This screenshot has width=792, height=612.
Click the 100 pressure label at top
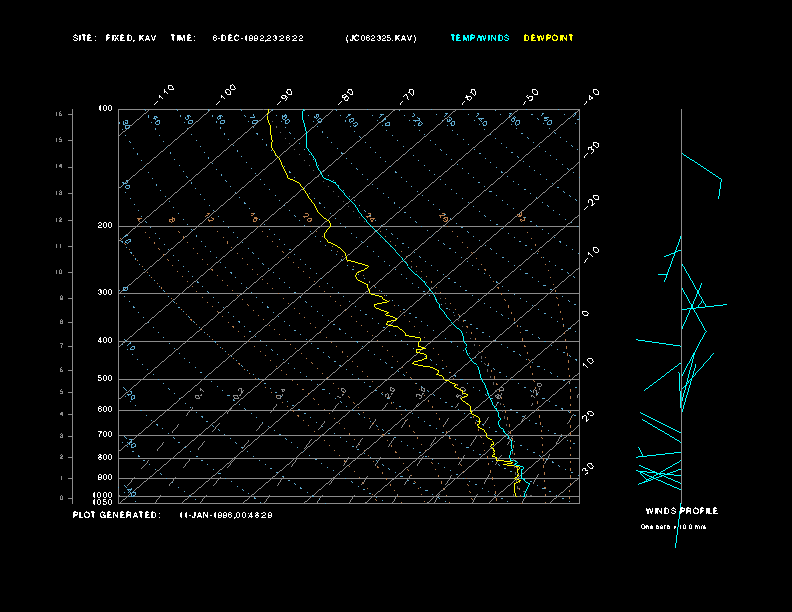(105, 108)
